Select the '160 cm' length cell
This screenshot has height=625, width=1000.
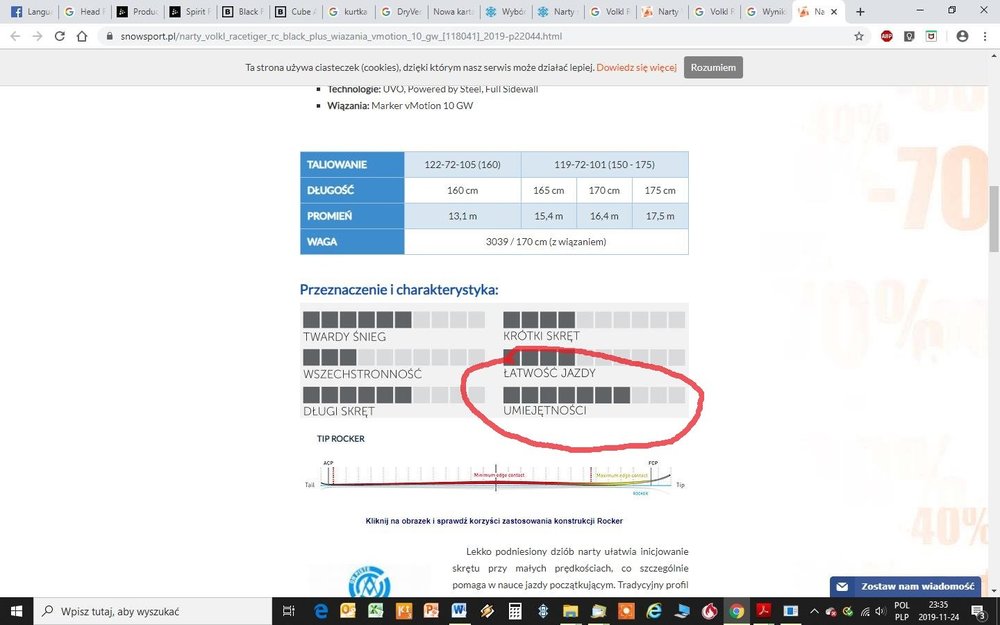[x=462, y=190]
